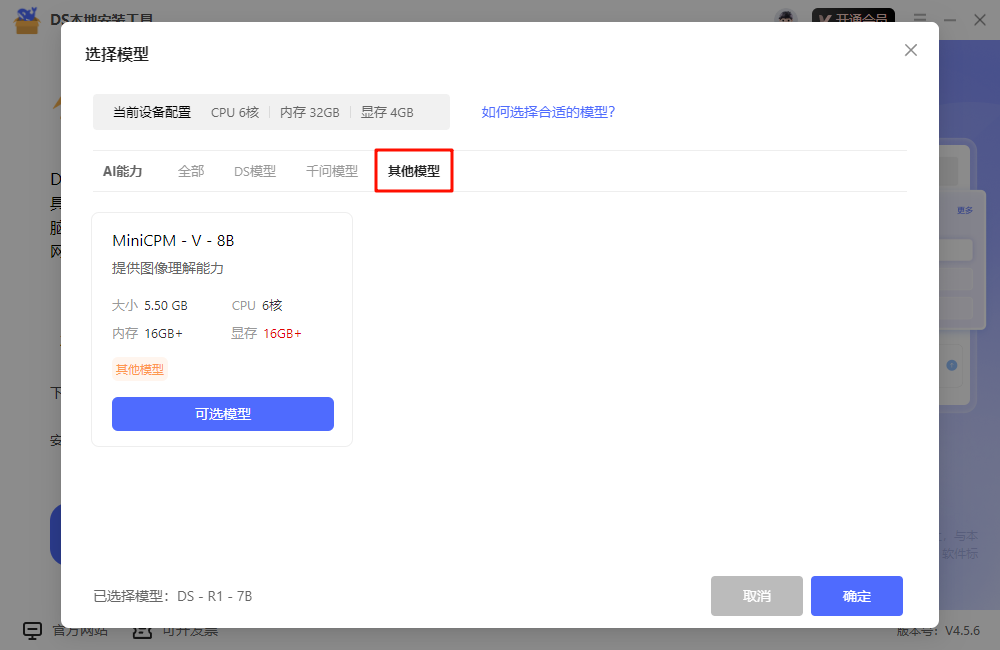Close the 选择模型 dialog with X
The image size is (1000, 650).
pyautogui.click(x=910, y=50)
